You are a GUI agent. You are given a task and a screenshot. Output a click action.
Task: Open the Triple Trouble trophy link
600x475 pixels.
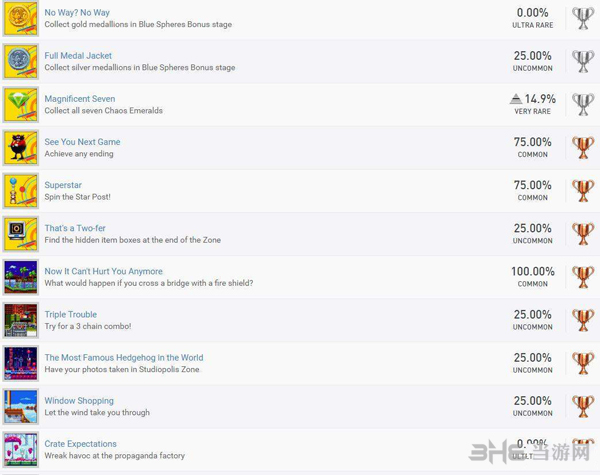point(71,315)
